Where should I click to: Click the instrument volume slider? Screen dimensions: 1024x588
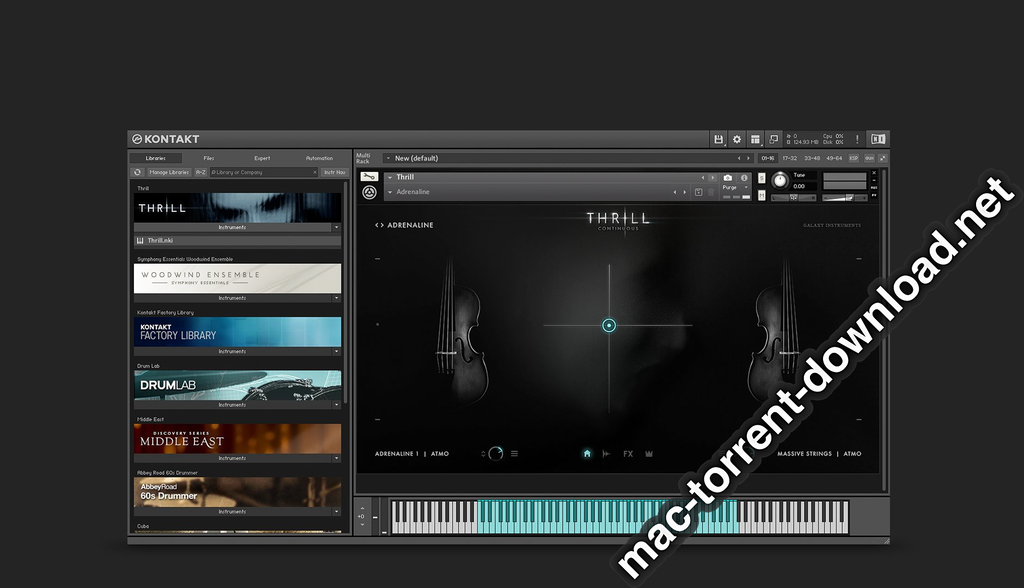click(x=844, y=197)
